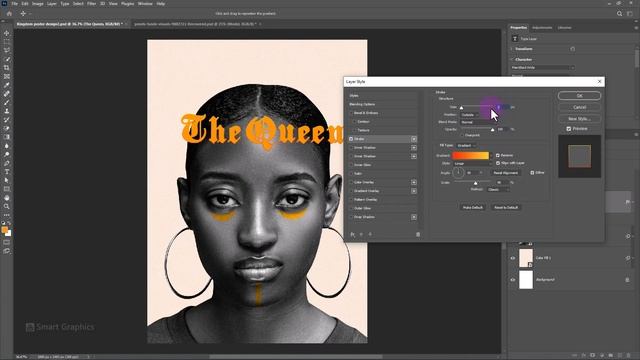Select the Hand tool
Viewport: 640px width, 360px height.
point(7,198)
